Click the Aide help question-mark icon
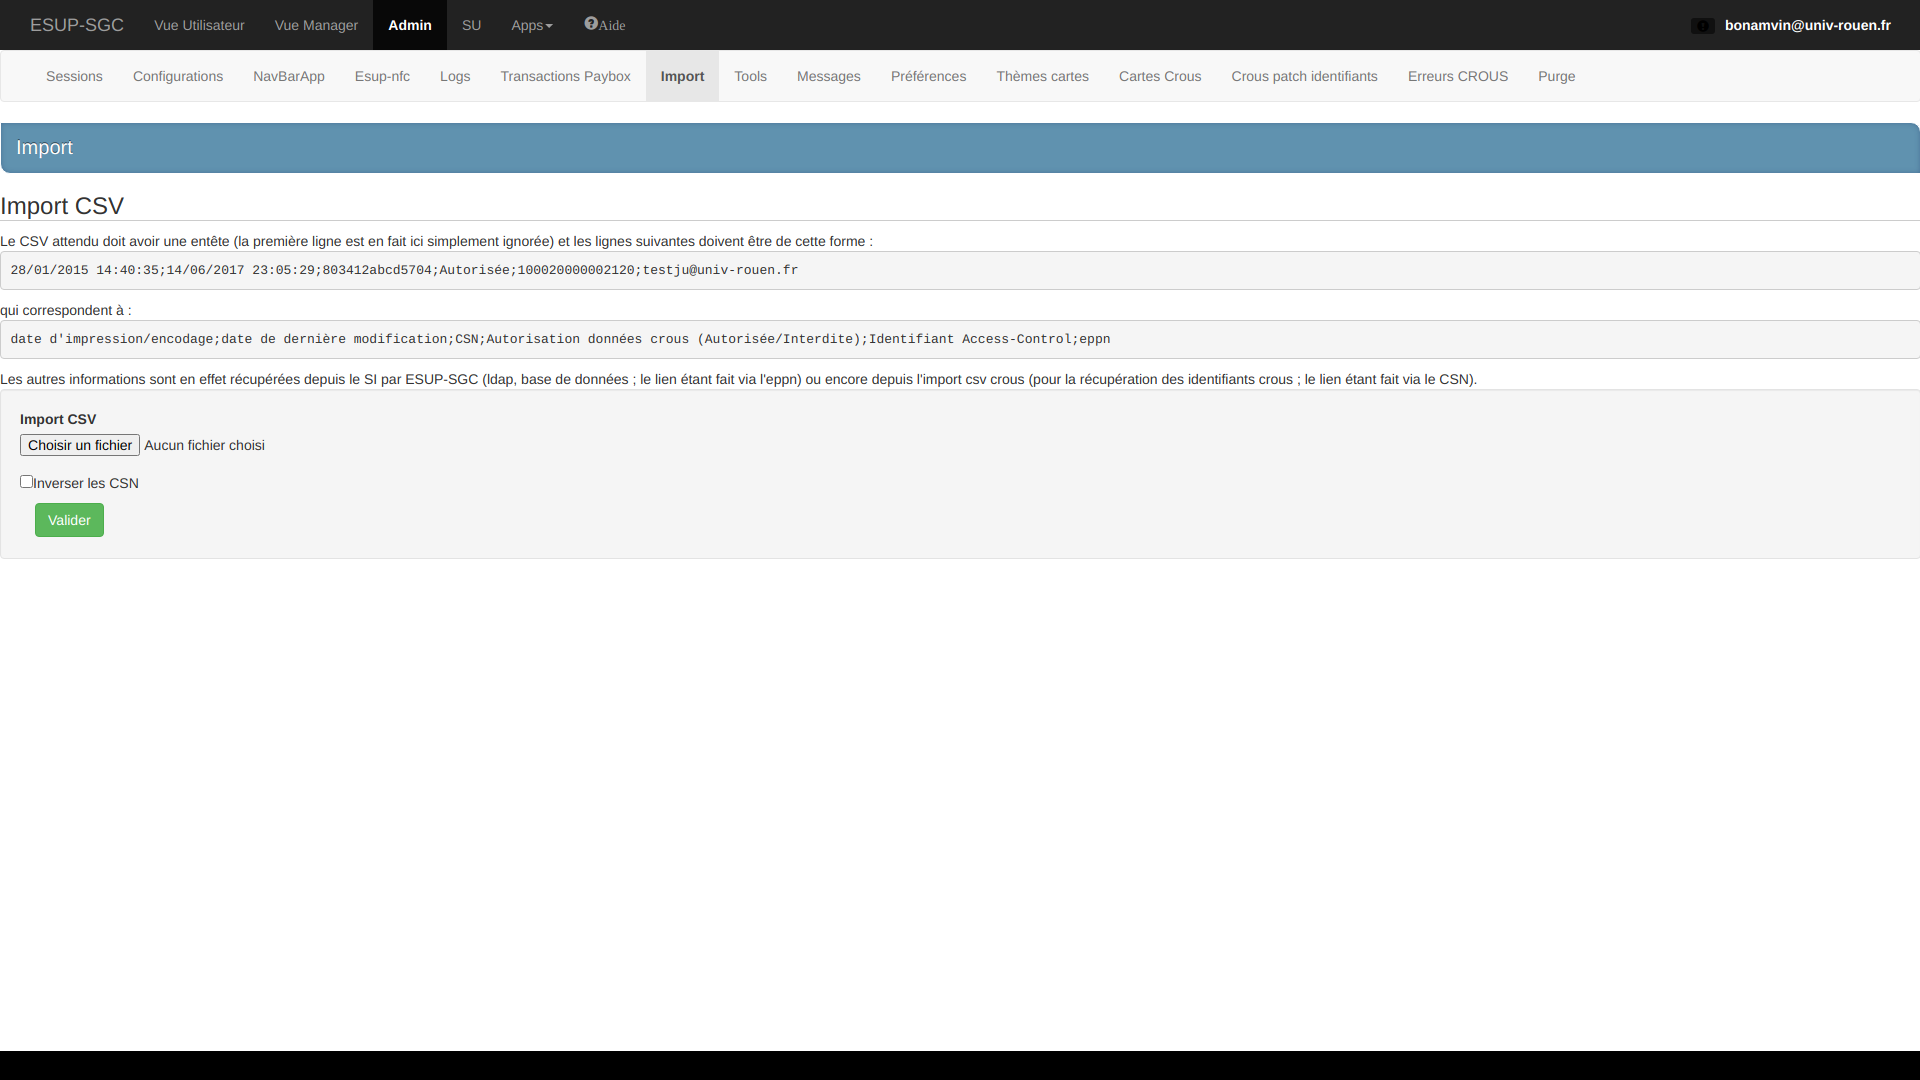1920x1080 pixels. pyautogui.click(x=591, y=24)
